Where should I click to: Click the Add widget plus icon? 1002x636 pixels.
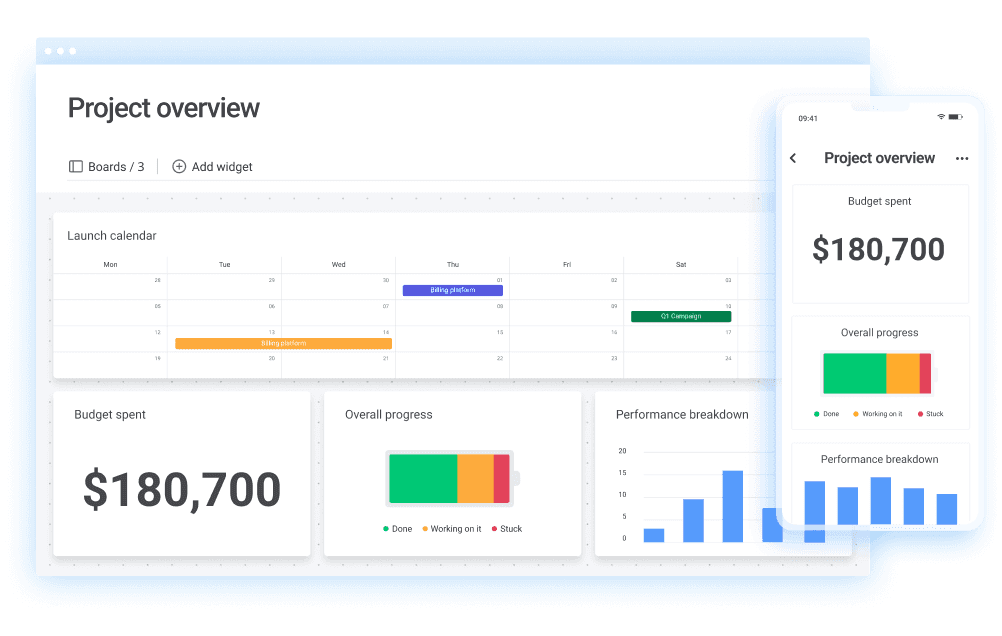pos(179,167)
